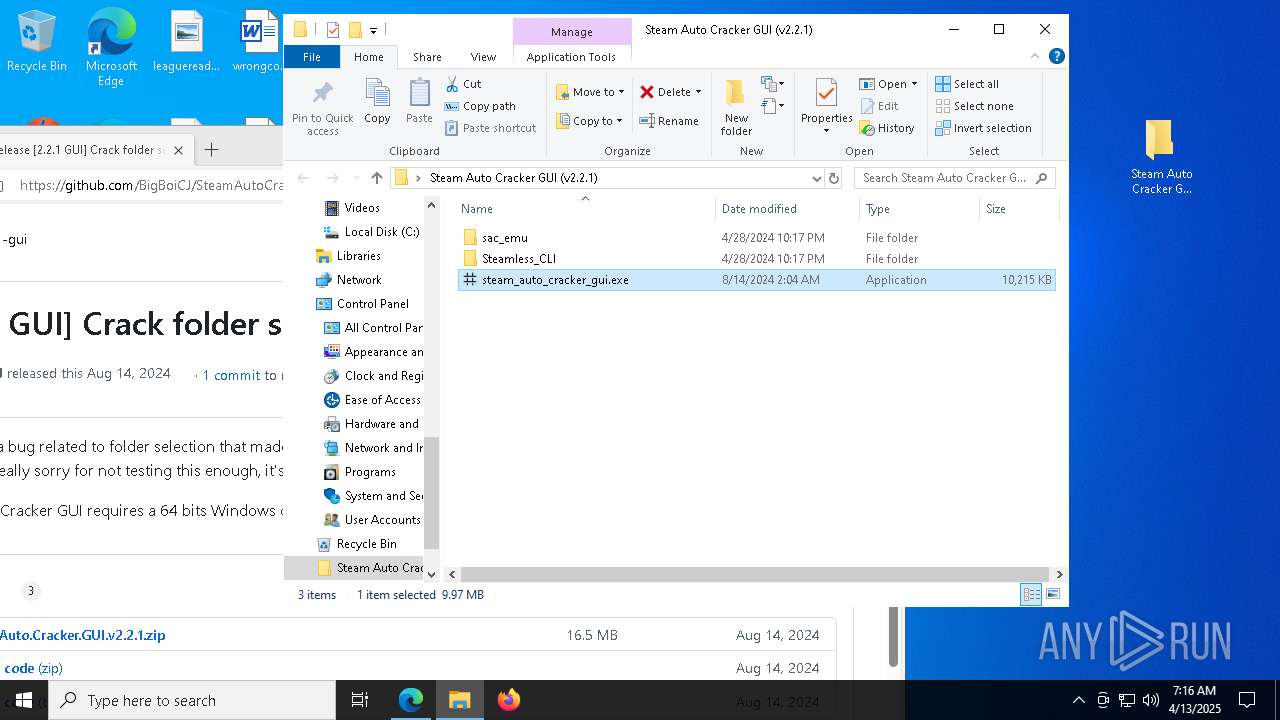This screenshot has width=1280, height=720.
Task: Click Select none in ribbon
Action: click(x=975, y=106)
